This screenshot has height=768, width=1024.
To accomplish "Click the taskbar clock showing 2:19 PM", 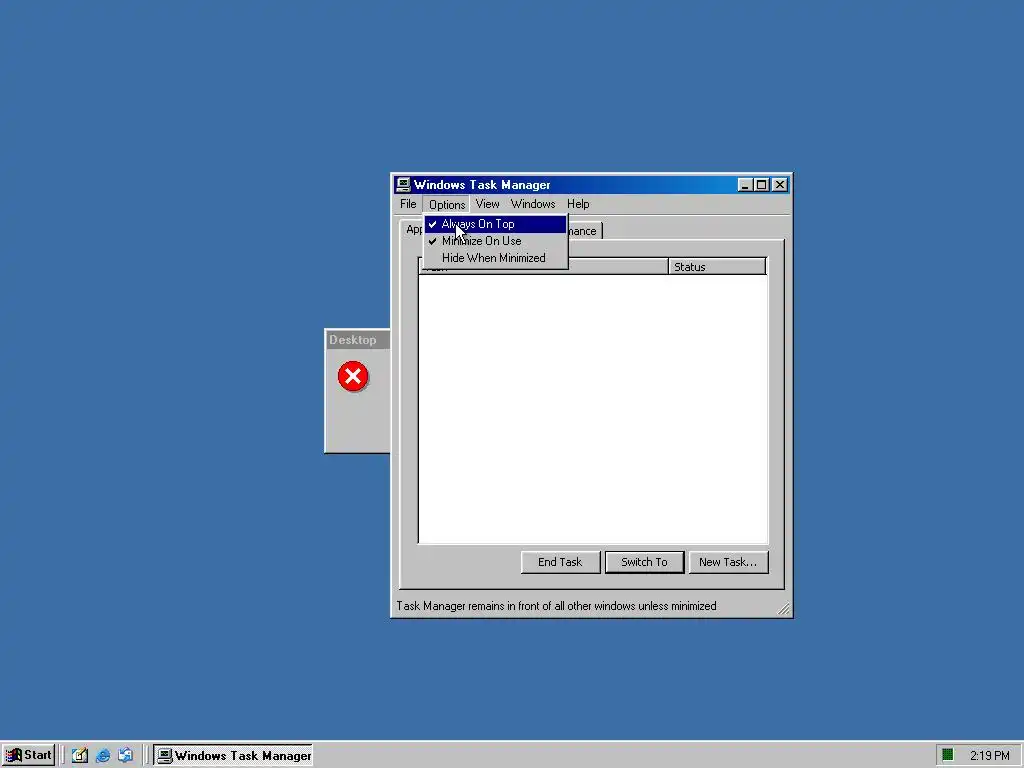I will coord(989,756).
